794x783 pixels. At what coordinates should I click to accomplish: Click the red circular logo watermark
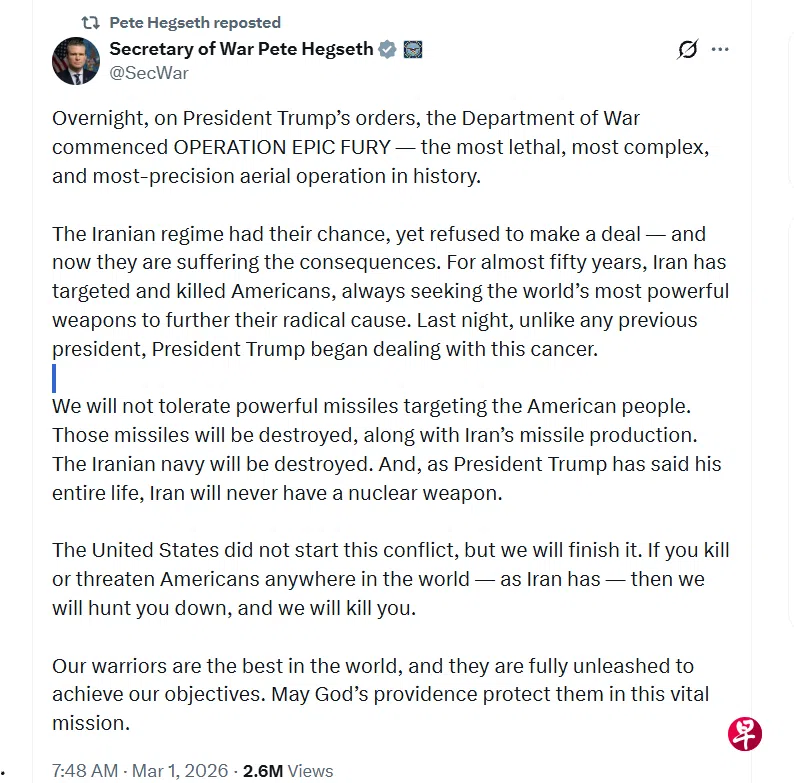point(745,734)
